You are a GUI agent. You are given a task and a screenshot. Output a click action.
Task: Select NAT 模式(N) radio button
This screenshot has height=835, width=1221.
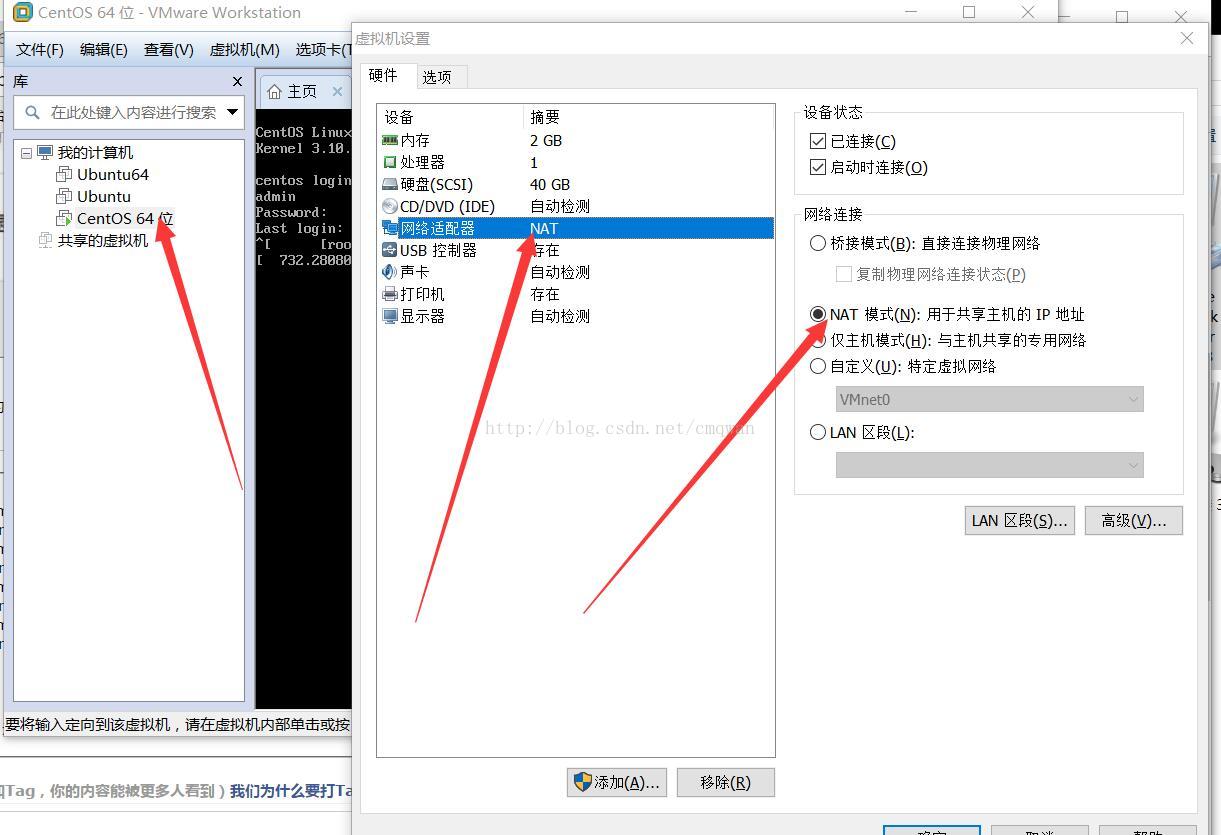818,314
